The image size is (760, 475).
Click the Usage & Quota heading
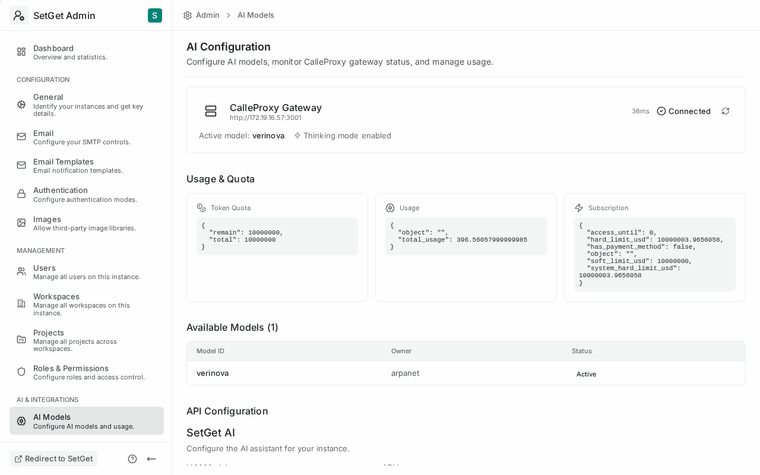click(x=221, y=179)
